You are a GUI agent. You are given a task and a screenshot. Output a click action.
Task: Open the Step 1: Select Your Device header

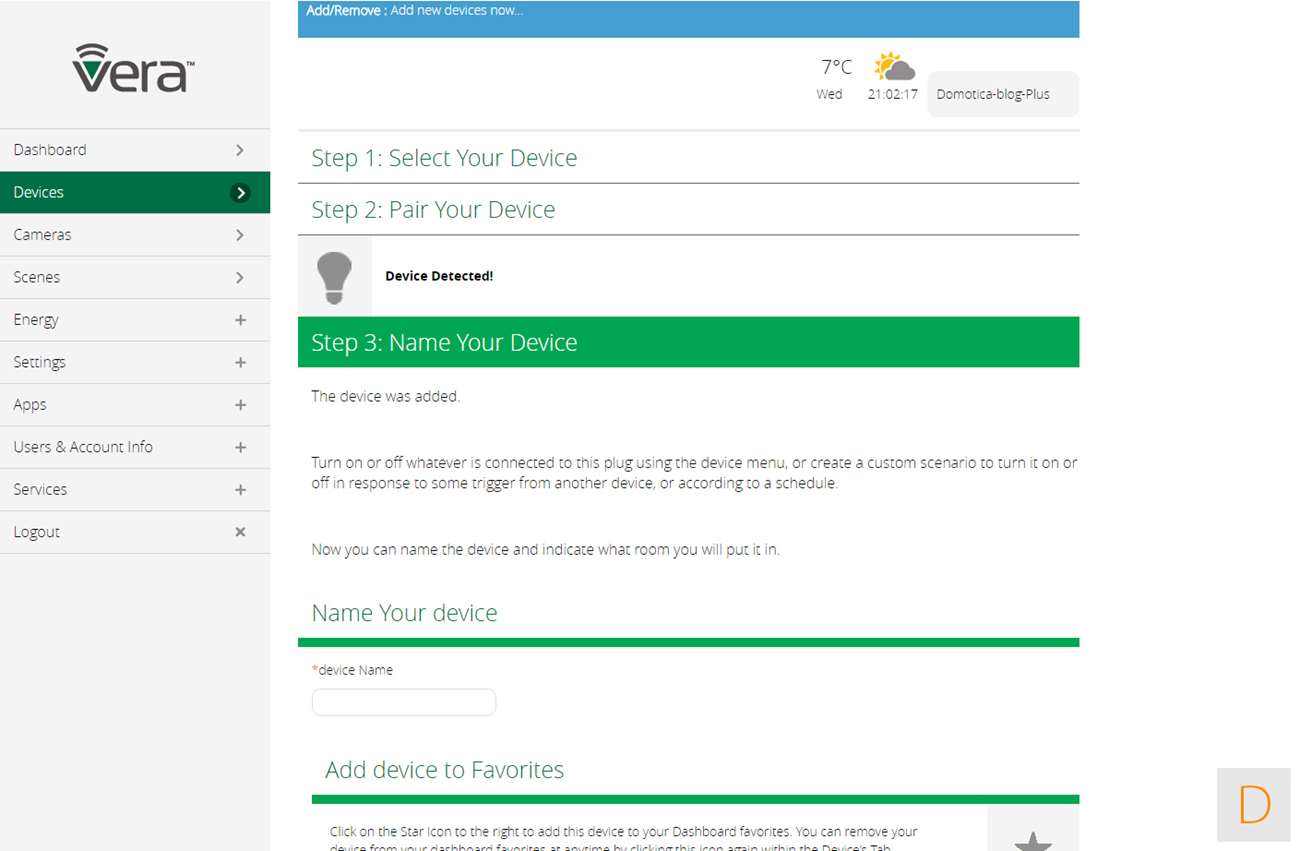(x=444, y=158)
